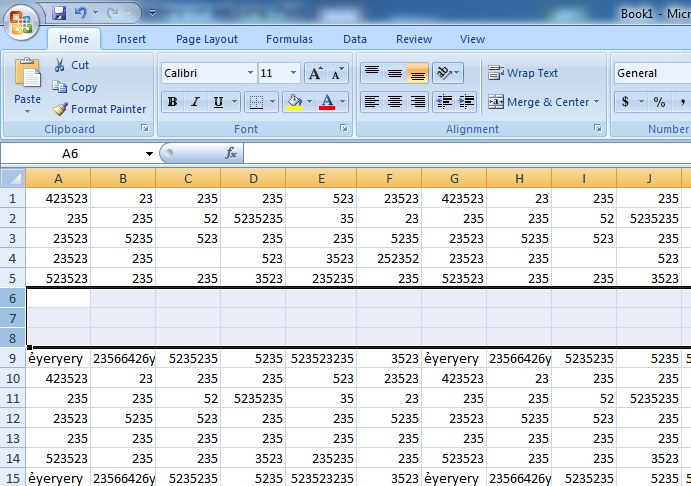Save the workbook using the floppy disk icon
691x486 pixels.
tap(59, 14)
